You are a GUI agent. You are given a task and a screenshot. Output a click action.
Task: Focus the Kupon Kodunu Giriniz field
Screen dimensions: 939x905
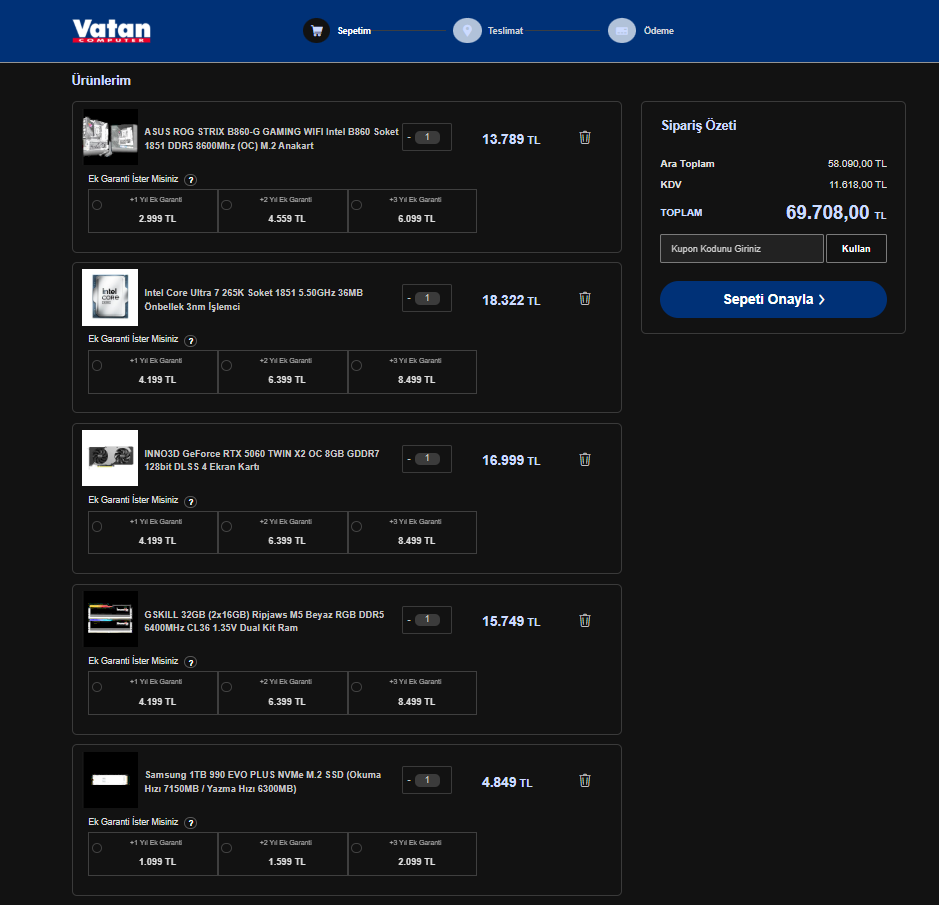click(x=741, y=249)
